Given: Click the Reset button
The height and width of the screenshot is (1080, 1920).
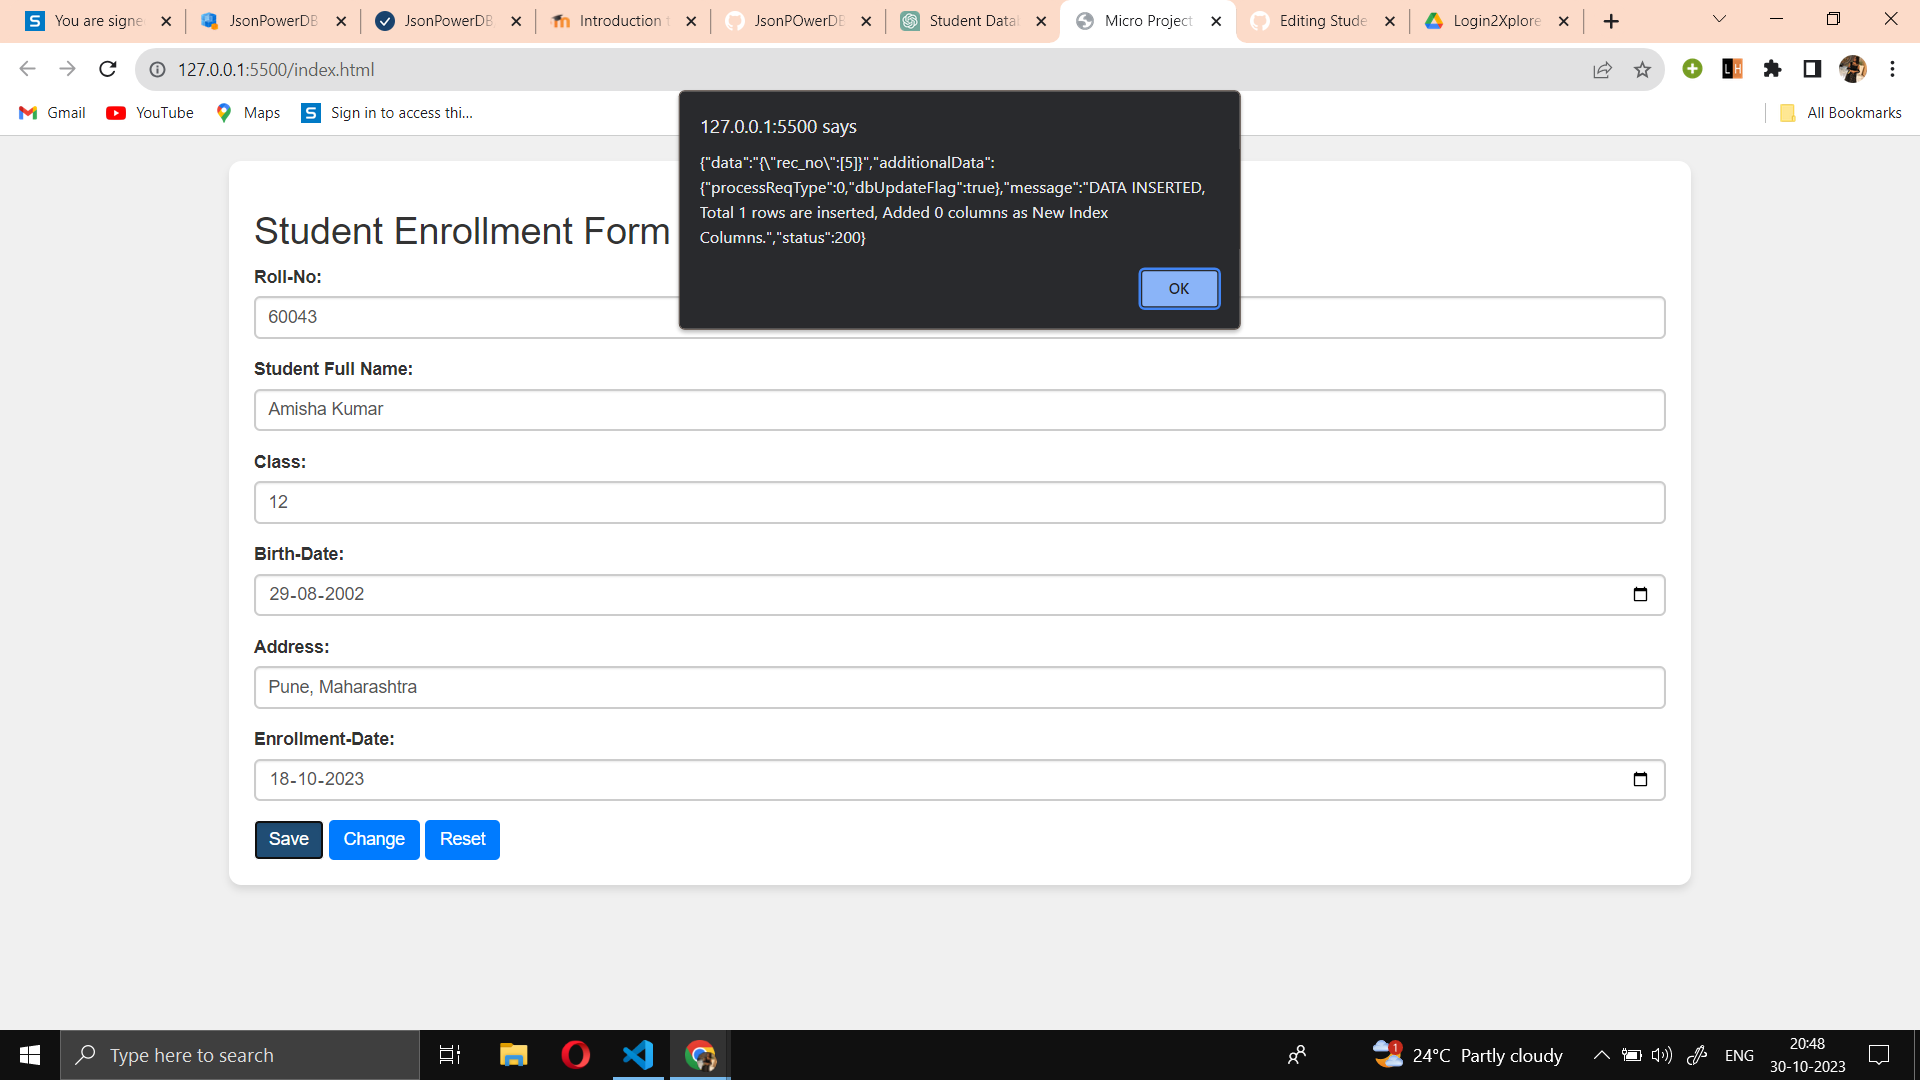Looking at the screenshot, I should click(461, 839).
